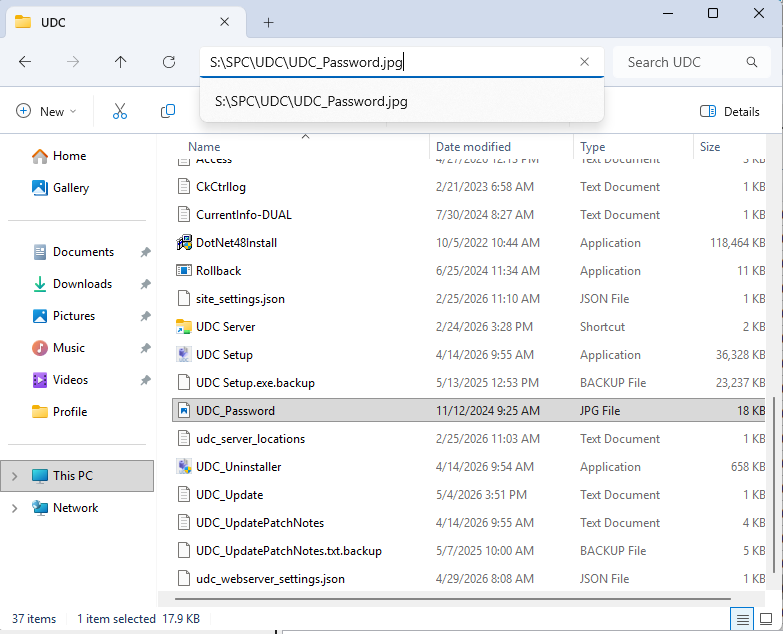Click the search magnifier icon
This screenshot has width=783, height=634.
click(x=752, y=62)
